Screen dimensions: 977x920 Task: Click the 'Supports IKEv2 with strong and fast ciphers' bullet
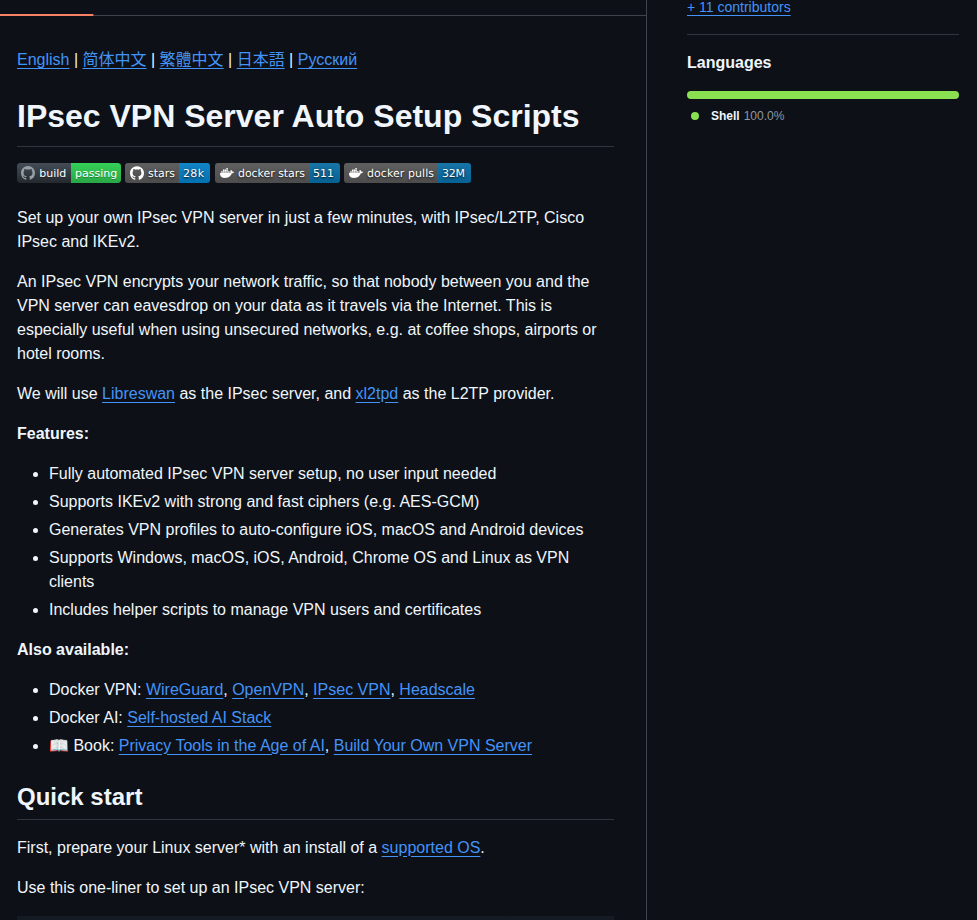coord(264,502)
